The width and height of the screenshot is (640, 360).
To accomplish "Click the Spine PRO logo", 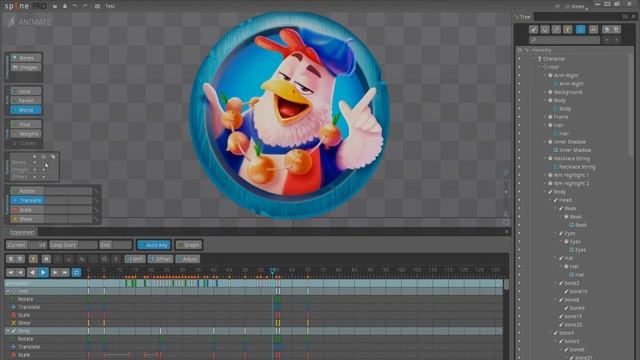I will tap(25, 6).
